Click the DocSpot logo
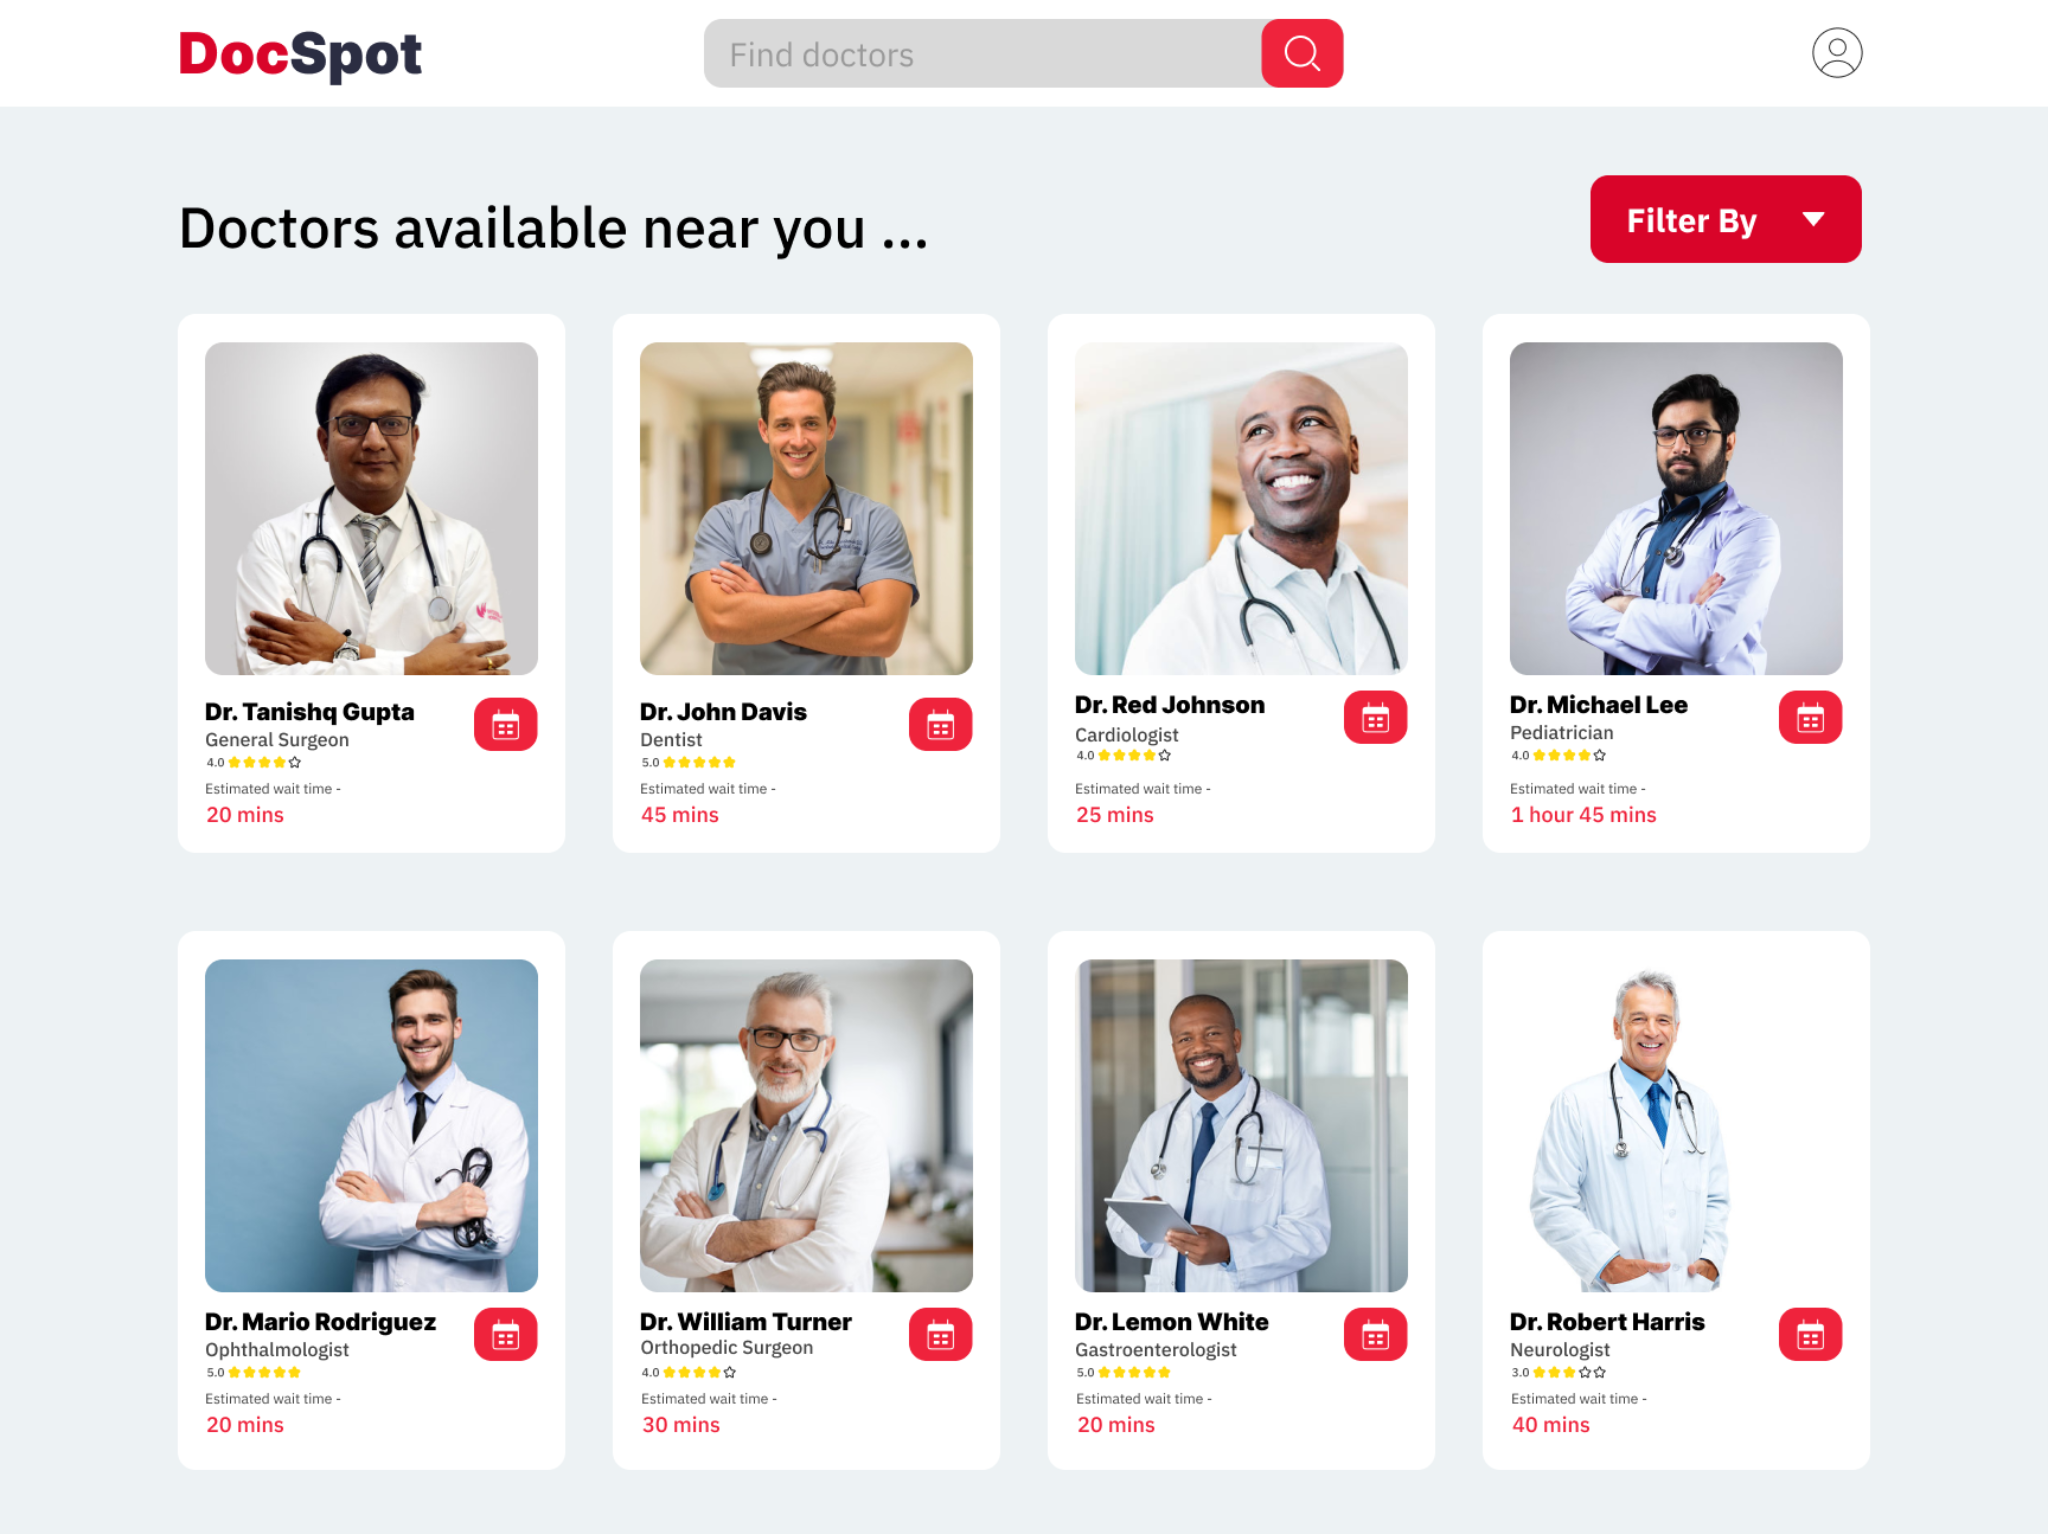The image size is (2048, 1534). (299, 55)
